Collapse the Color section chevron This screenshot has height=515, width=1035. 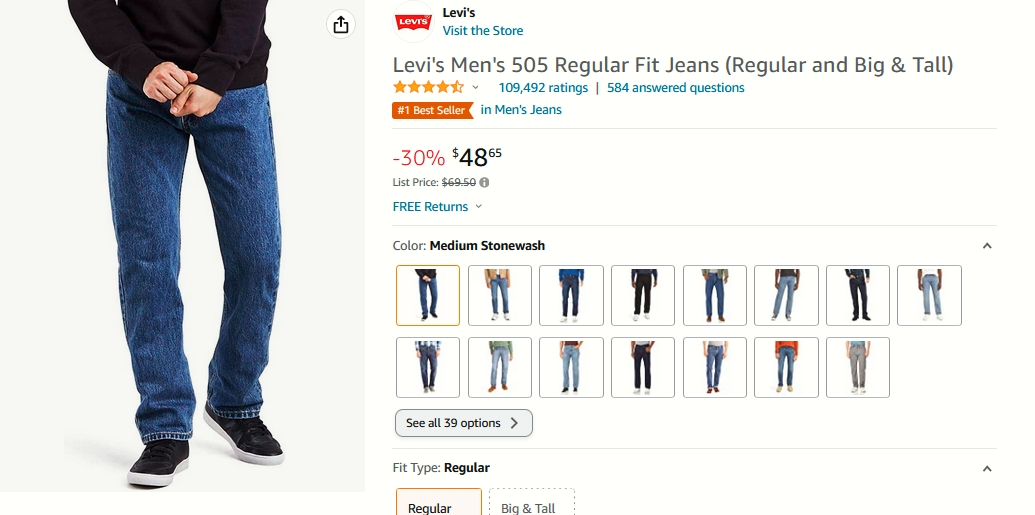tap(987, 246)
